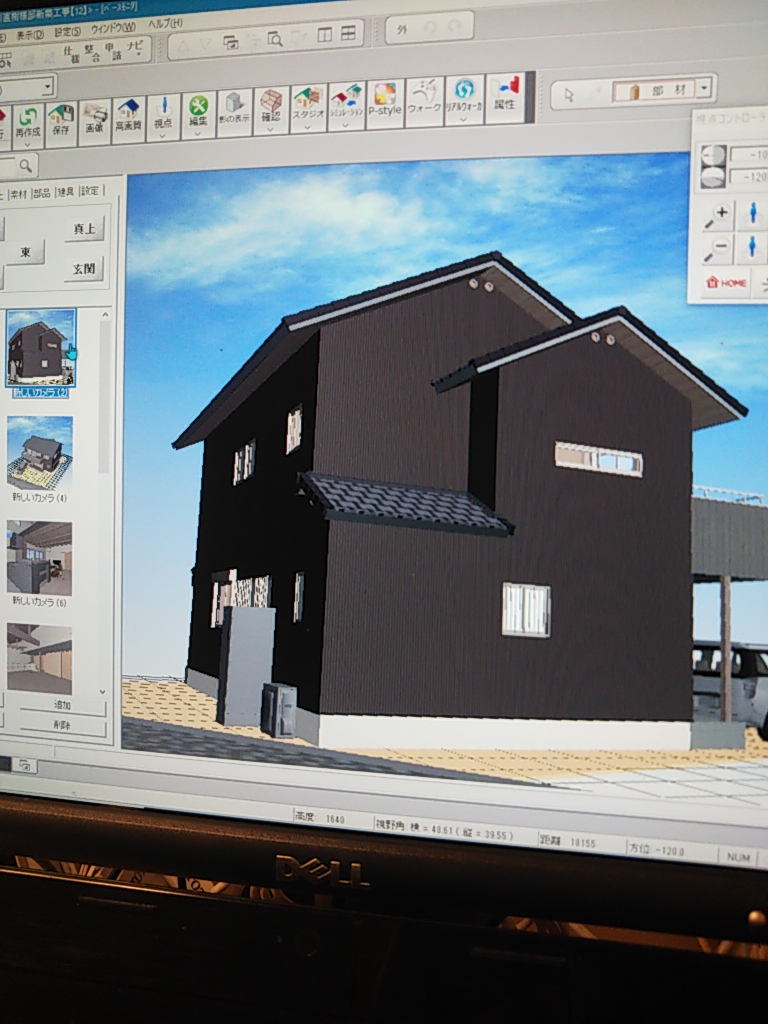Click the HOME button in viewpoint controller
The image size is (768, 1024).
pos(726,283)
